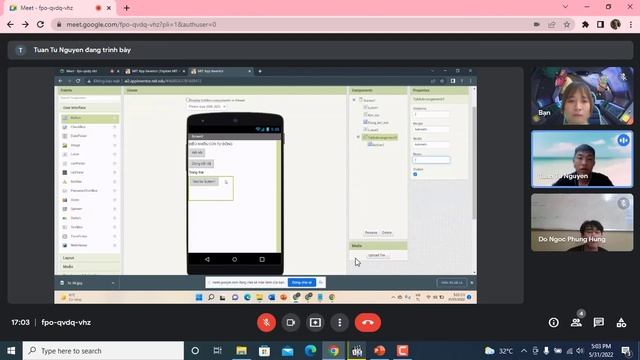Expand the Layout palette section
This screenshot has height=360, width=640.
click(x=90, y=258)
